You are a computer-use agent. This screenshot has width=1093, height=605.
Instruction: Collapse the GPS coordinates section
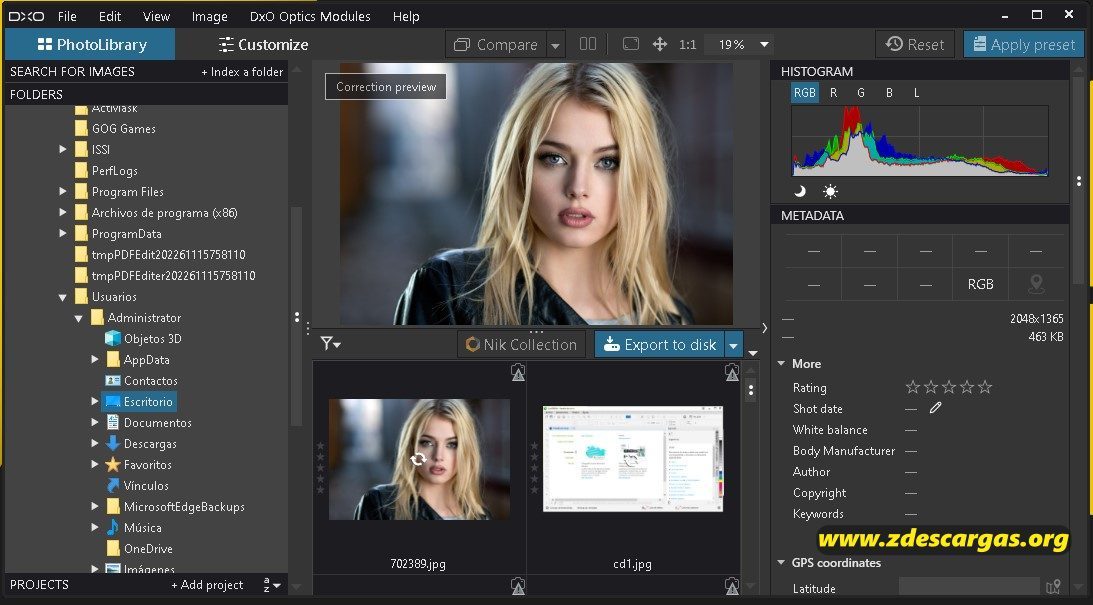pyautogui.click(x=781, y=562)
